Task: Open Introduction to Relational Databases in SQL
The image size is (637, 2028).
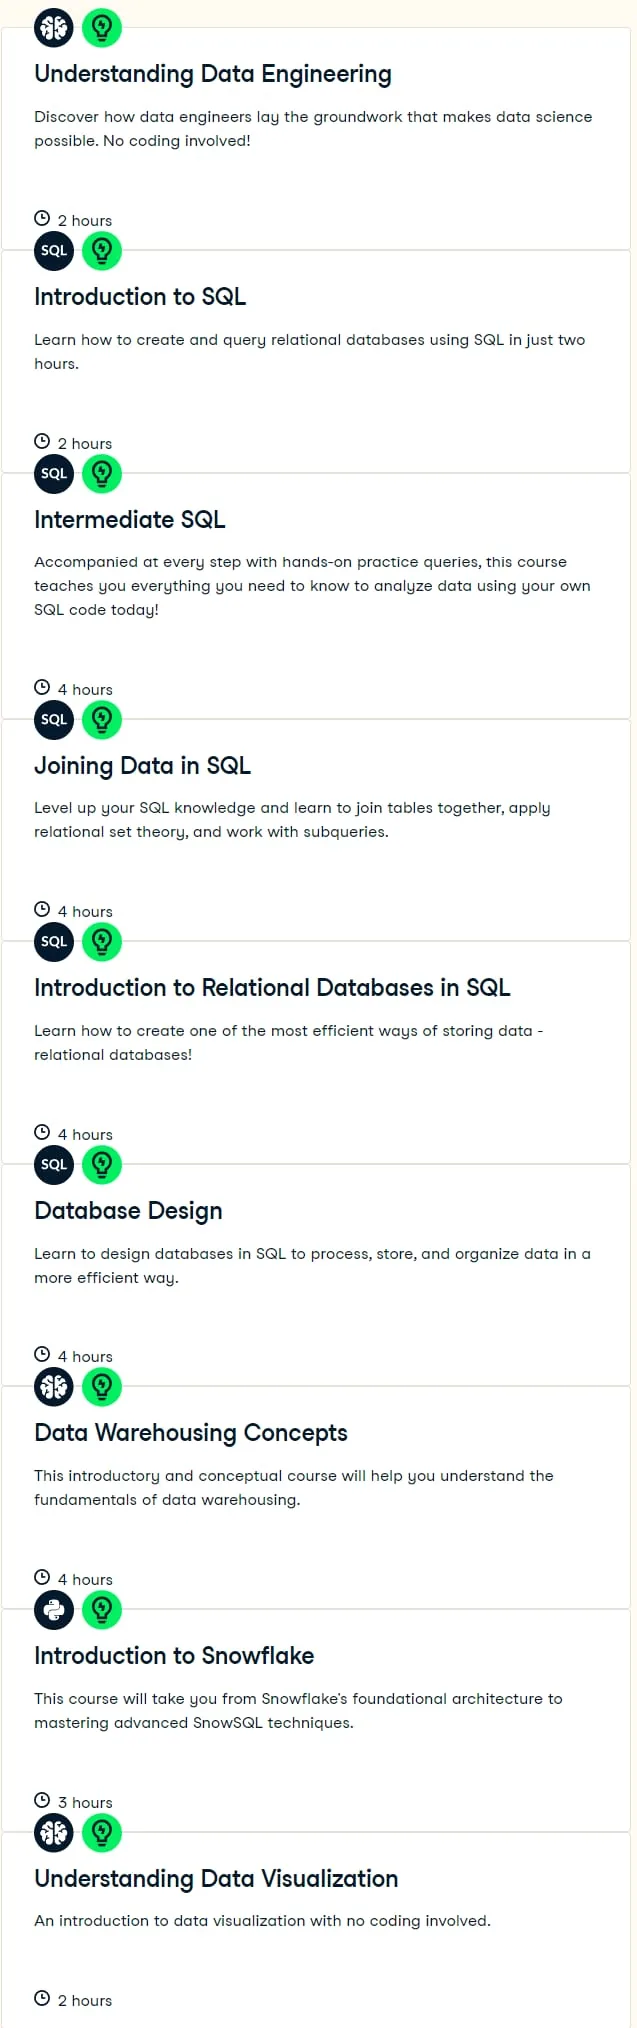Action: tap(272, 988)
